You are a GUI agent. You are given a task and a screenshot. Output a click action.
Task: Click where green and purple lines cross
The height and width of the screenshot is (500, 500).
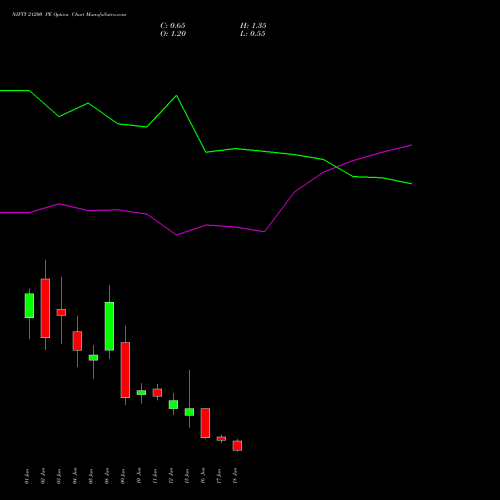[337, 167]
